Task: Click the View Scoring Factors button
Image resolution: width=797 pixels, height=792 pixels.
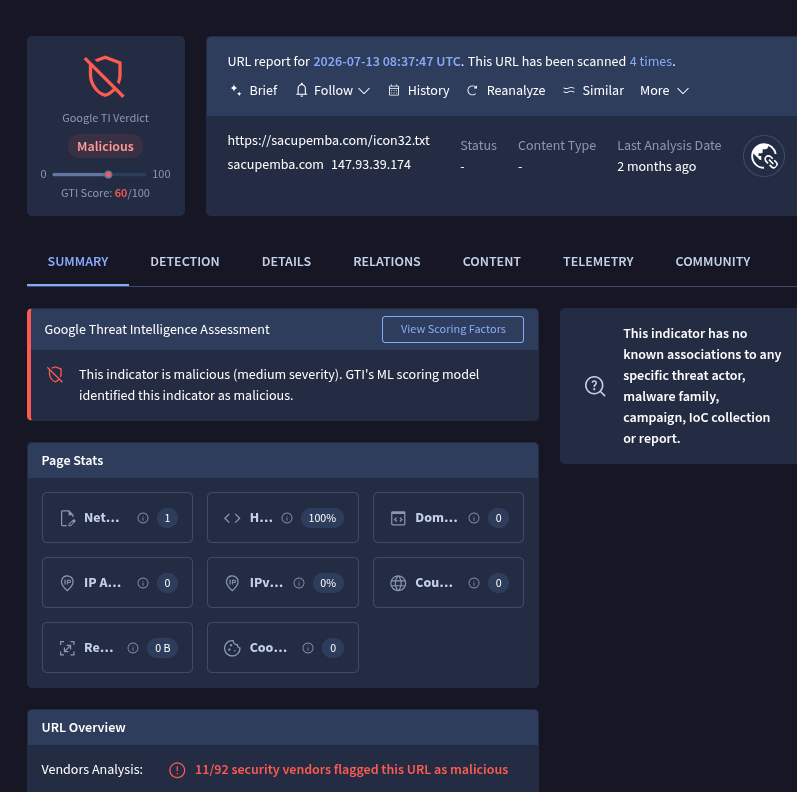Action: (453, 329)
